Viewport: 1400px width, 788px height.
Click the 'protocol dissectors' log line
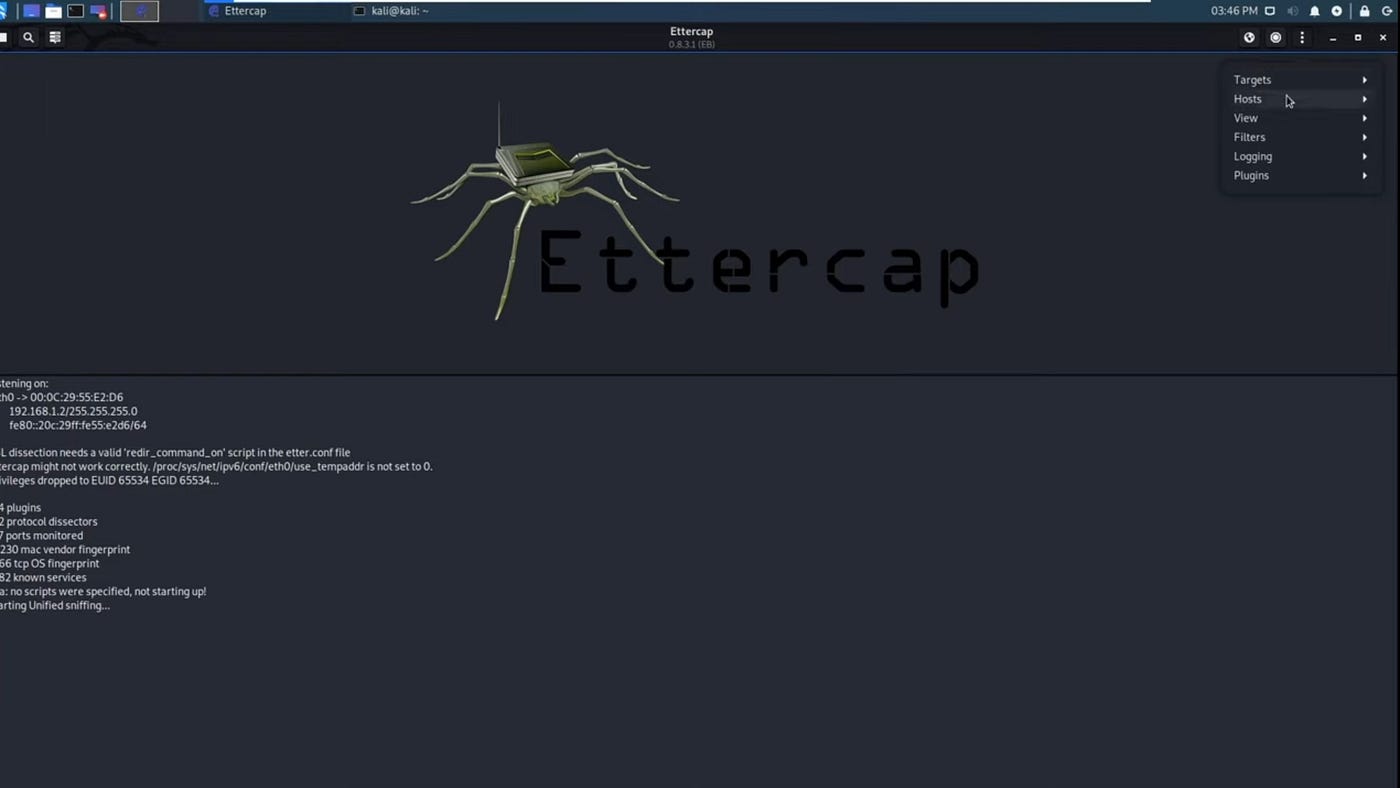(x=49, y=522)
